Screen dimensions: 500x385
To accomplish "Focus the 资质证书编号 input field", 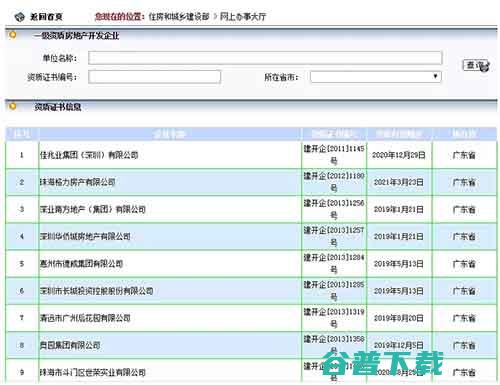I will click(154, 77).
